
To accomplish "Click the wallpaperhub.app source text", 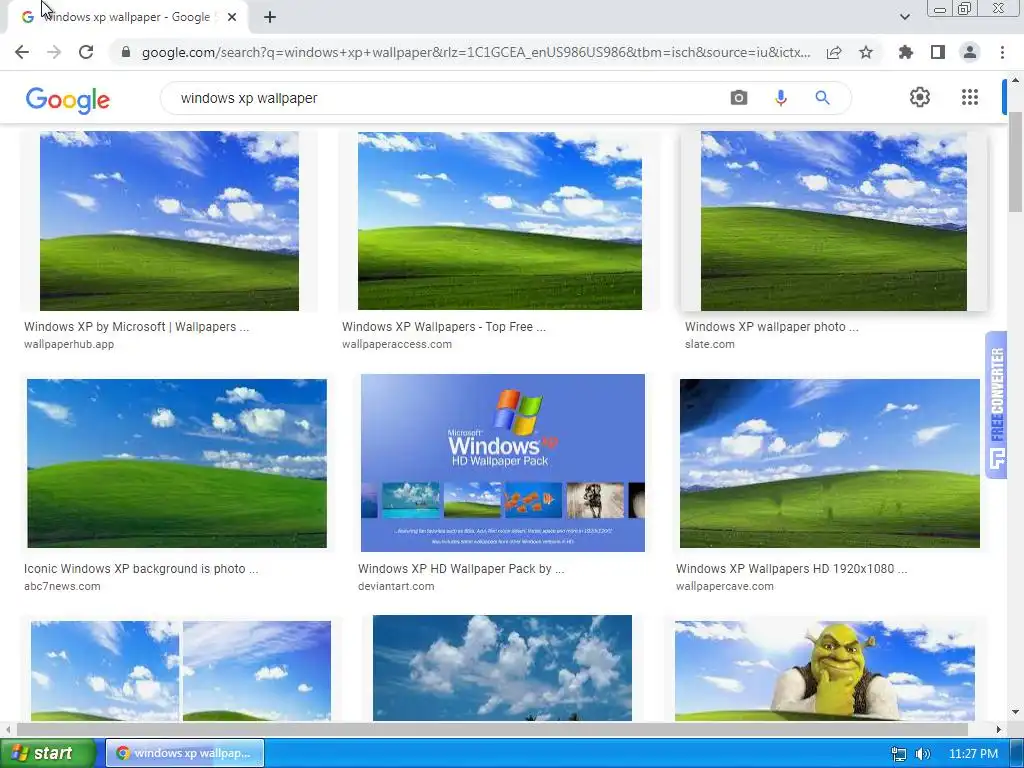I will [69, 344].
